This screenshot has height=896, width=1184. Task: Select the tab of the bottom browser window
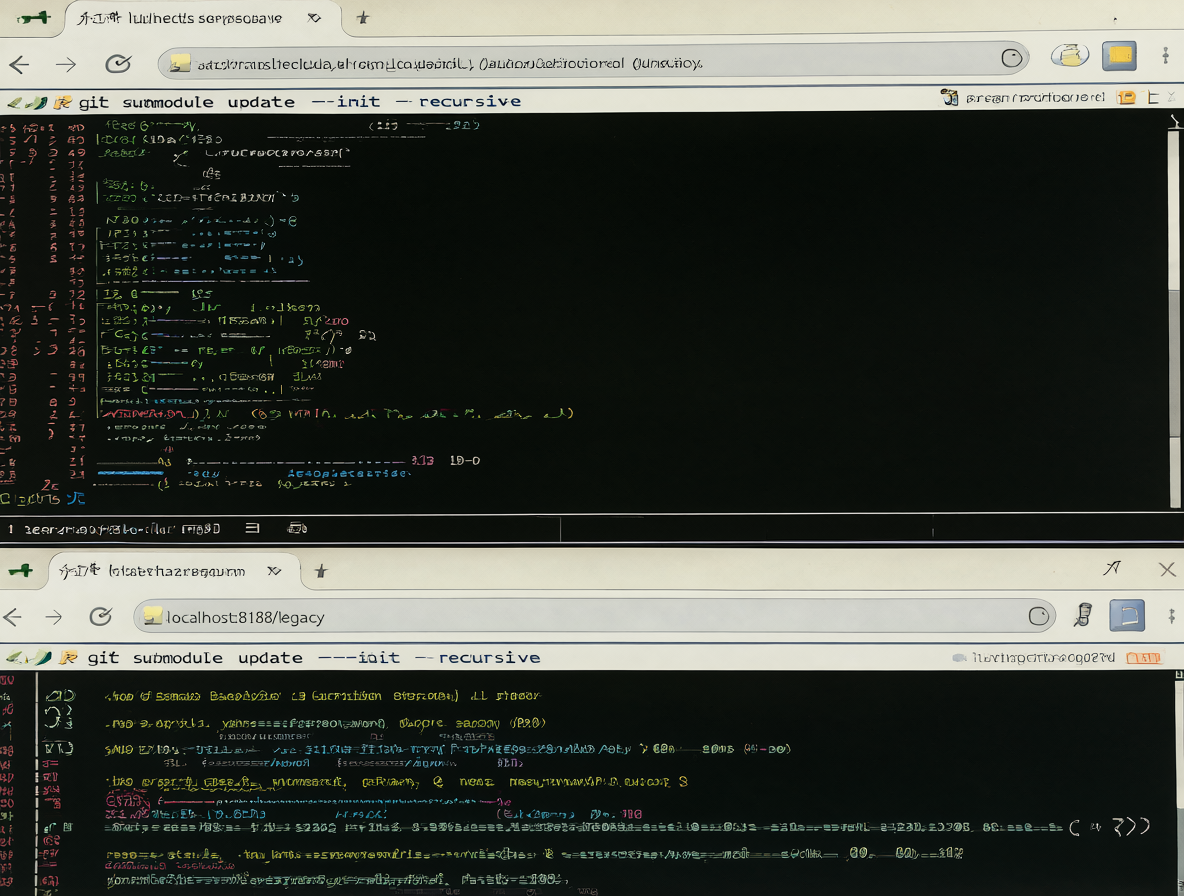(x=175, y=571)
